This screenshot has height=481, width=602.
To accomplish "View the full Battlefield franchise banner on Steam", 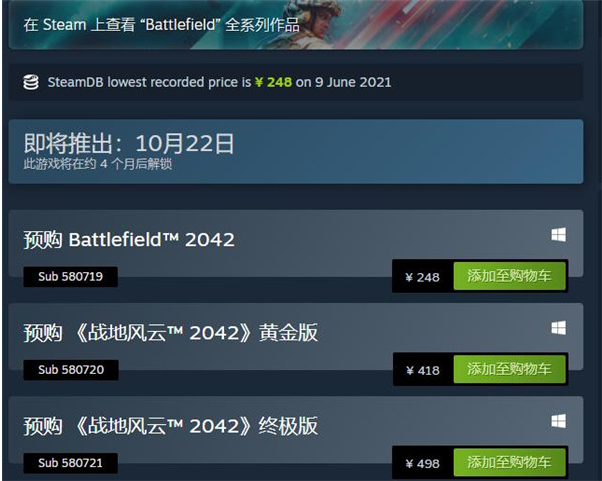I will coord(296,25).
